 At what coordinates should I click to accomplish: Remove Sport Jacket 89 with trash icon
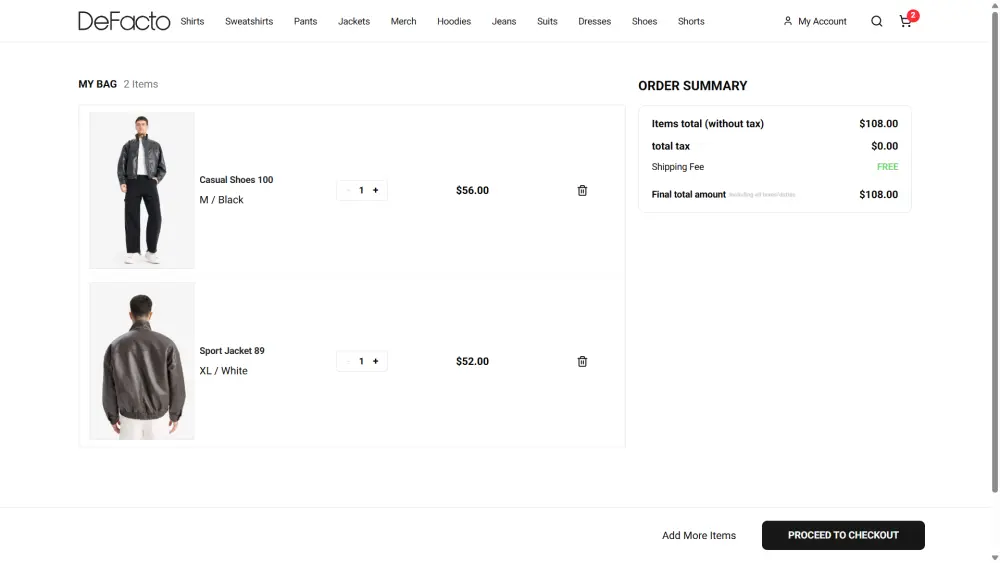click(582, 361)
